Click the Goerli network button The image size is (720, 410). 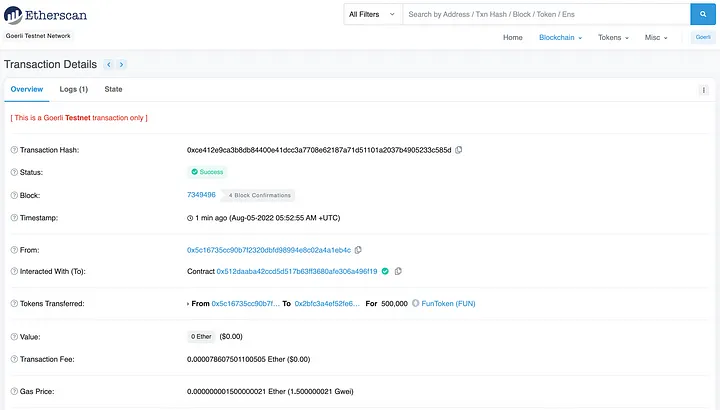click(x=703, y=38)
